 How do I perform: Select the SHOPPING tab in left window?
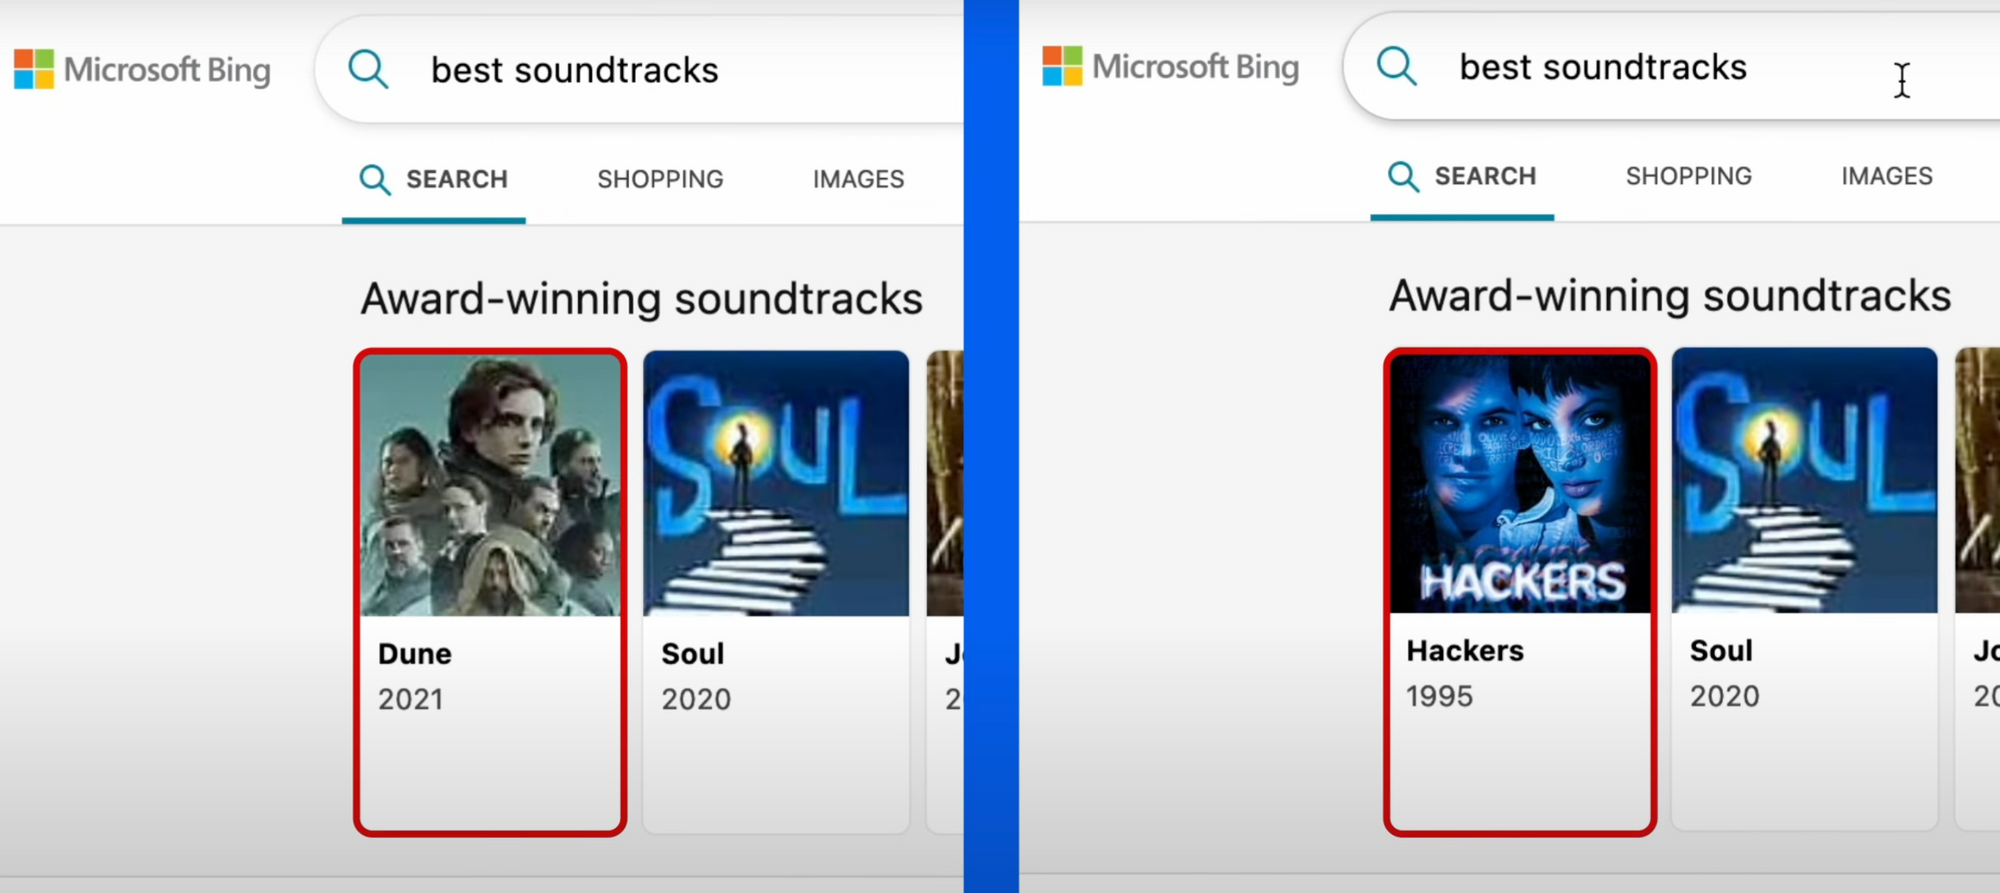coord(660,179)
